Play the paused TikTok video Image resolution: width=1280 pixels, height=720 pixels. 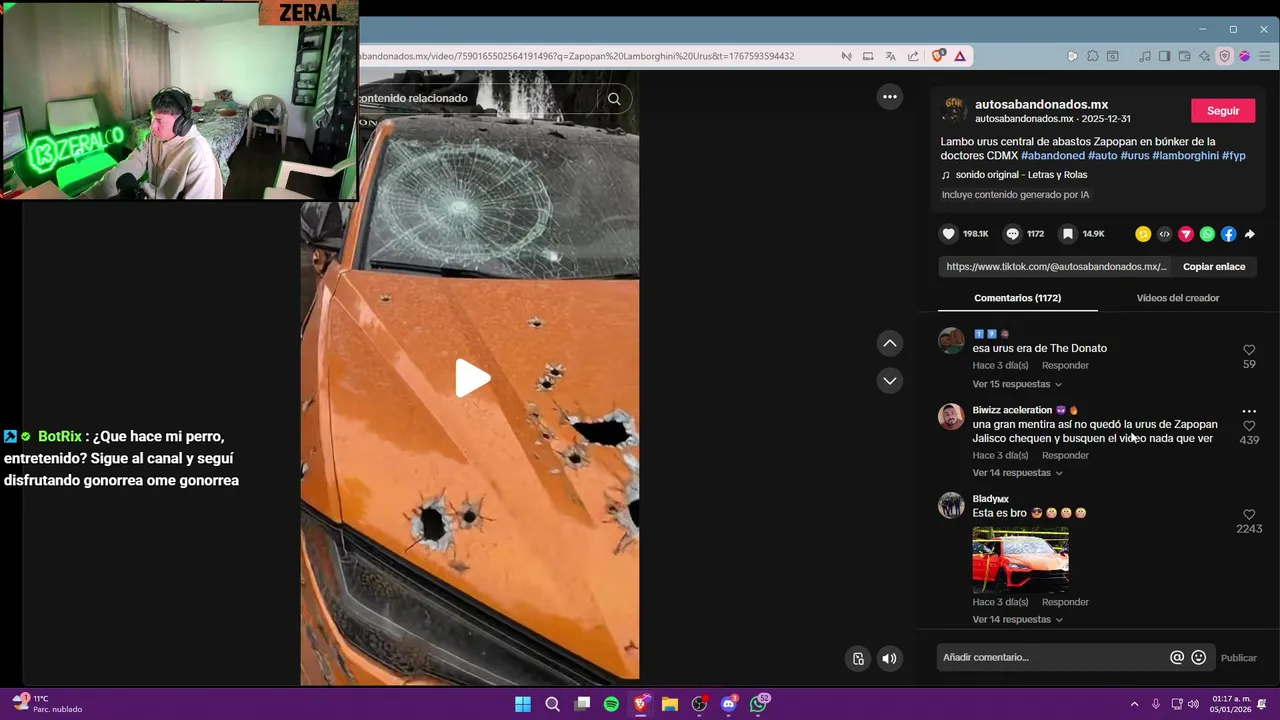(473, 378)
